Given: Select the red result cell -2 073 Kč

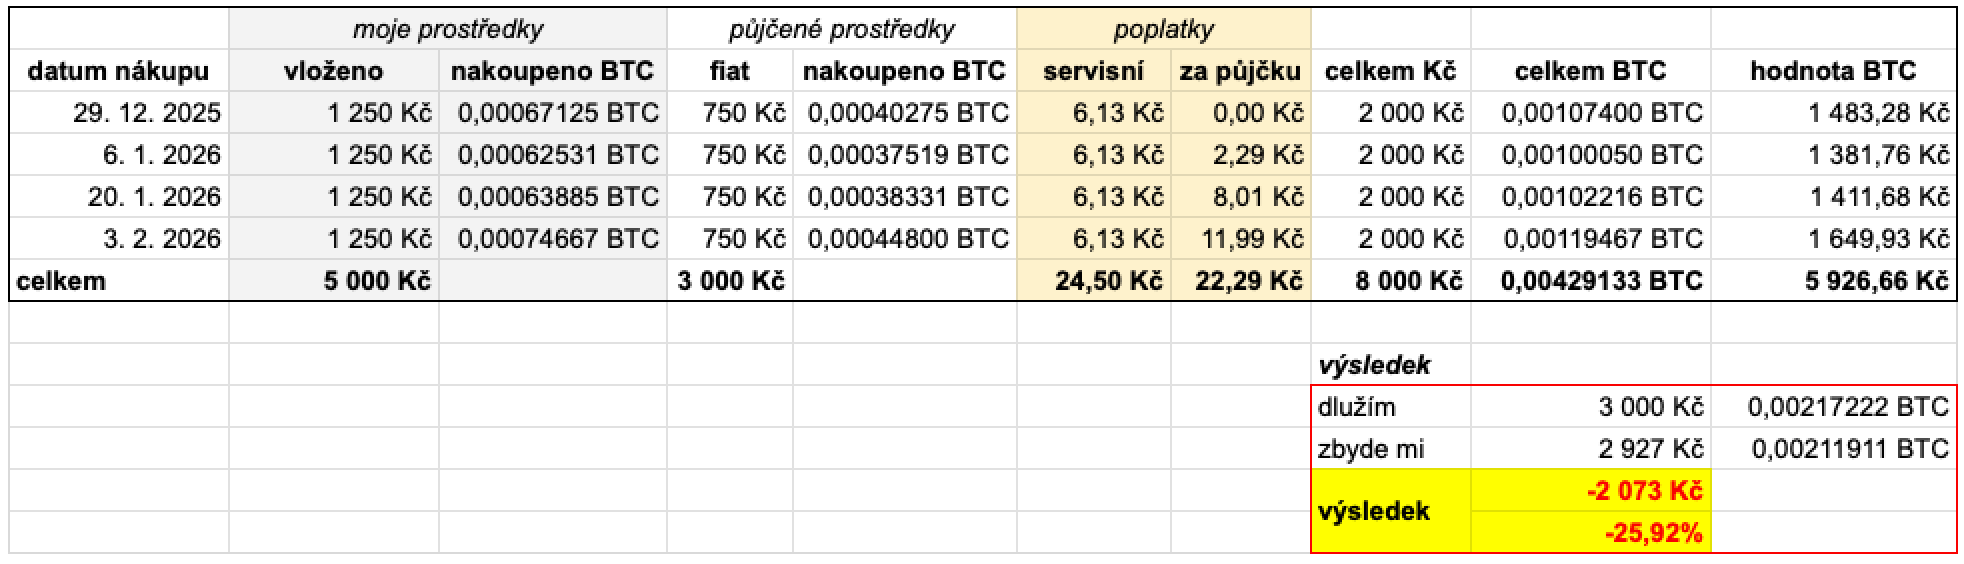Looking at the screenshot, I should point(1643,491).
